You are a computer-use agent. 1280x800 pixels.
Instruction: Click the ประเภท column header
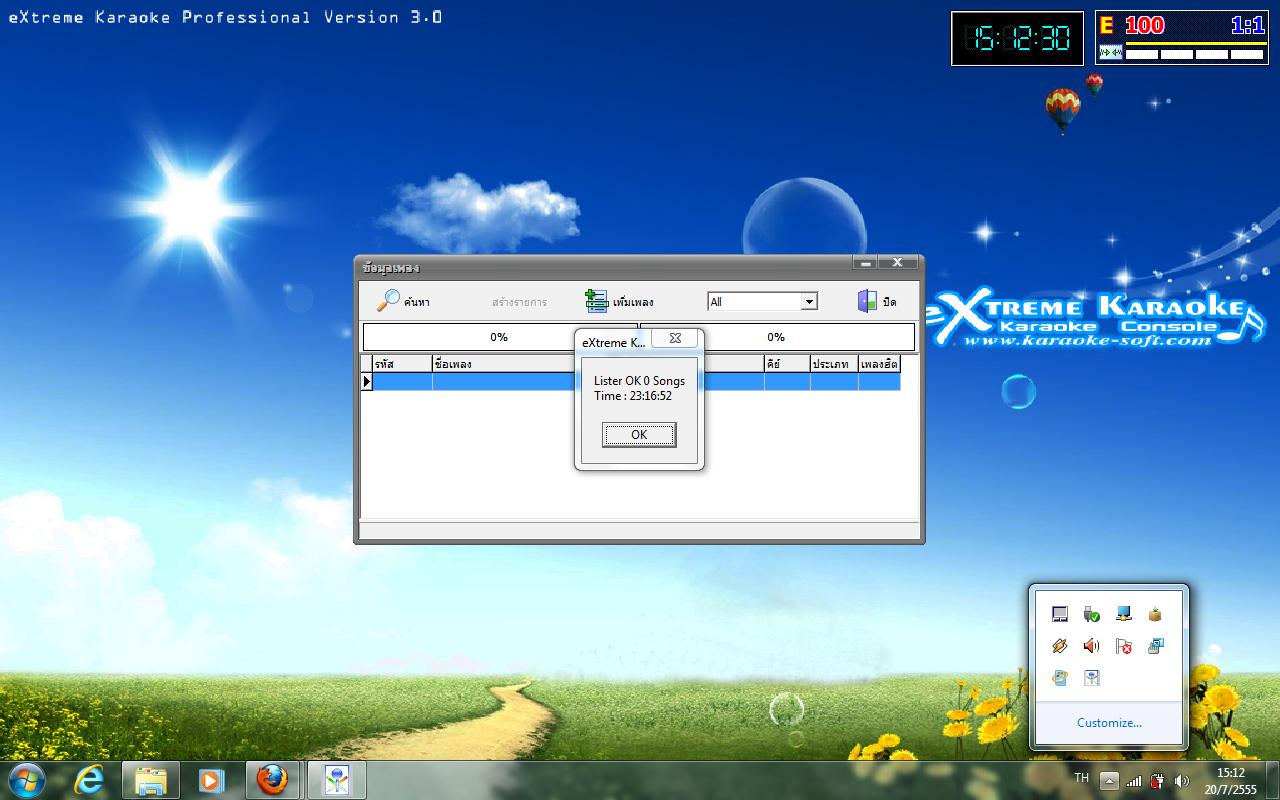click(x=834, y=364)
